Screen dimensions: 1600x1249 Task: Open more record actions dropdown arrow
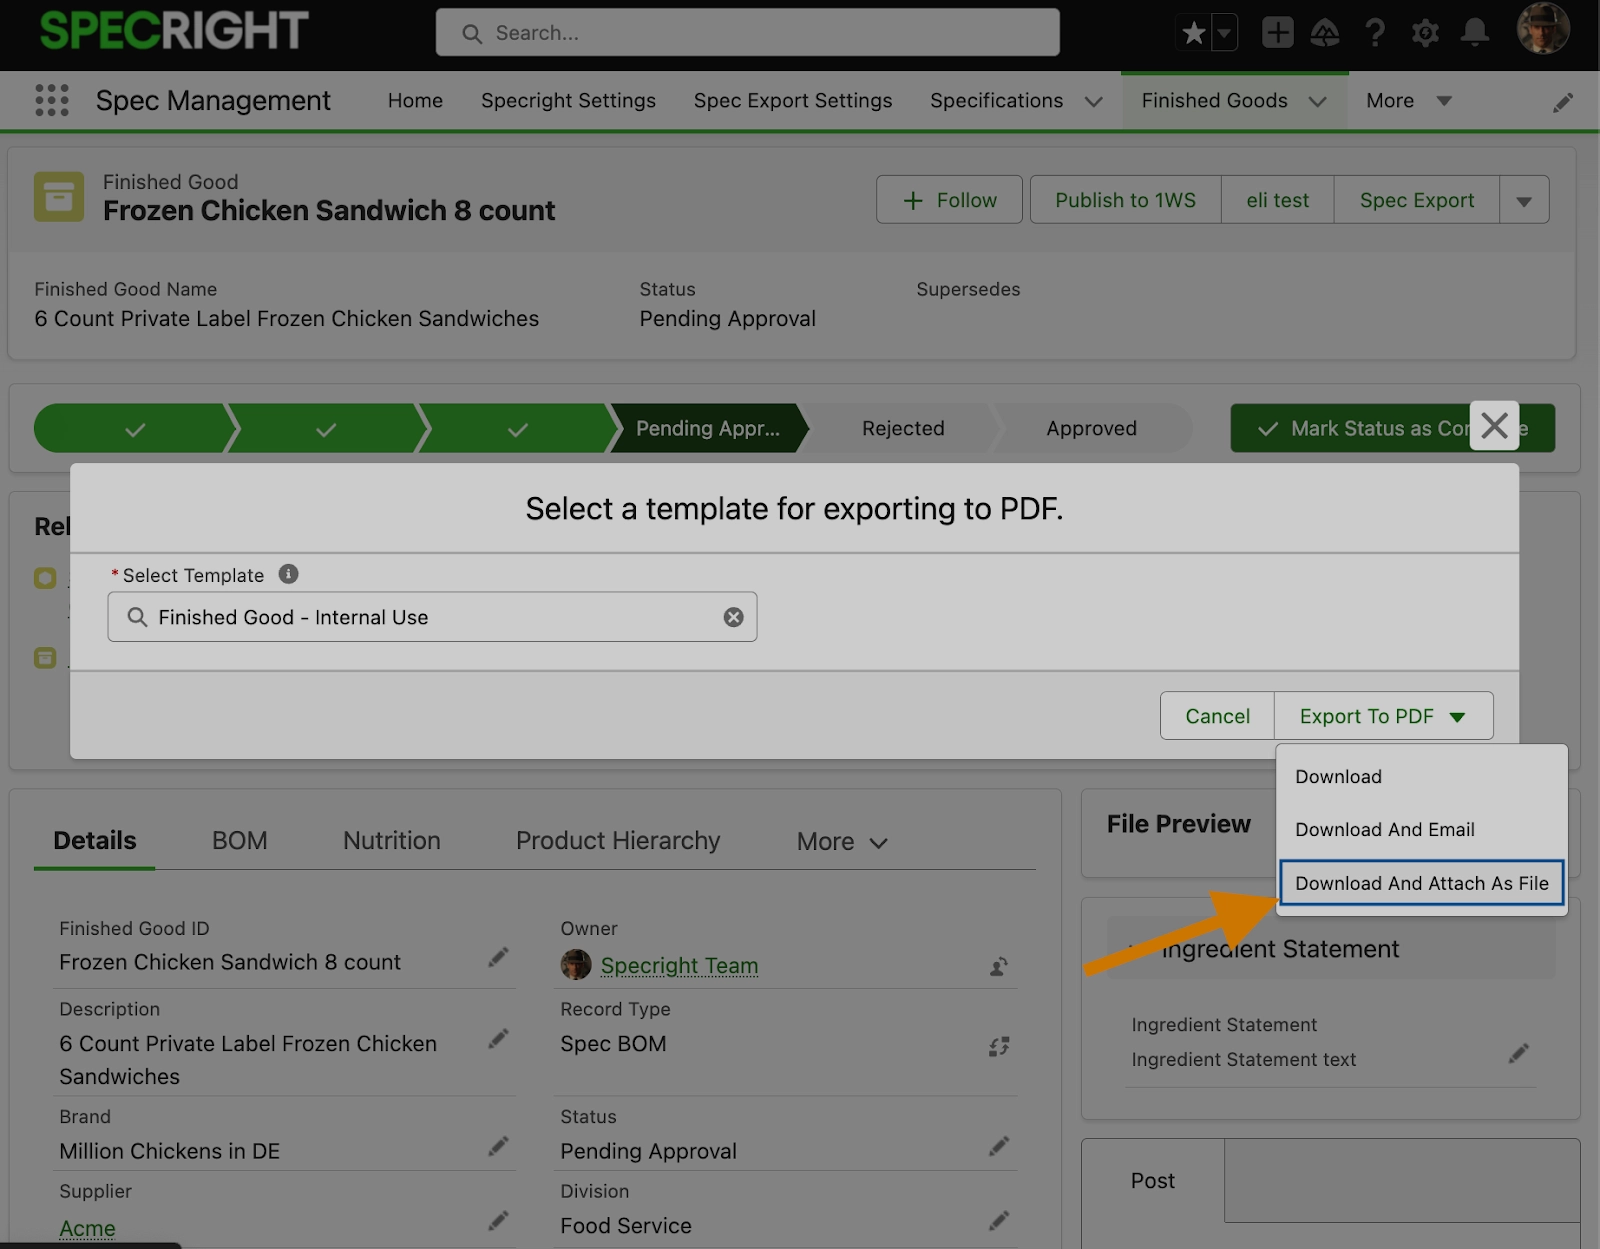click(1524, 200)
